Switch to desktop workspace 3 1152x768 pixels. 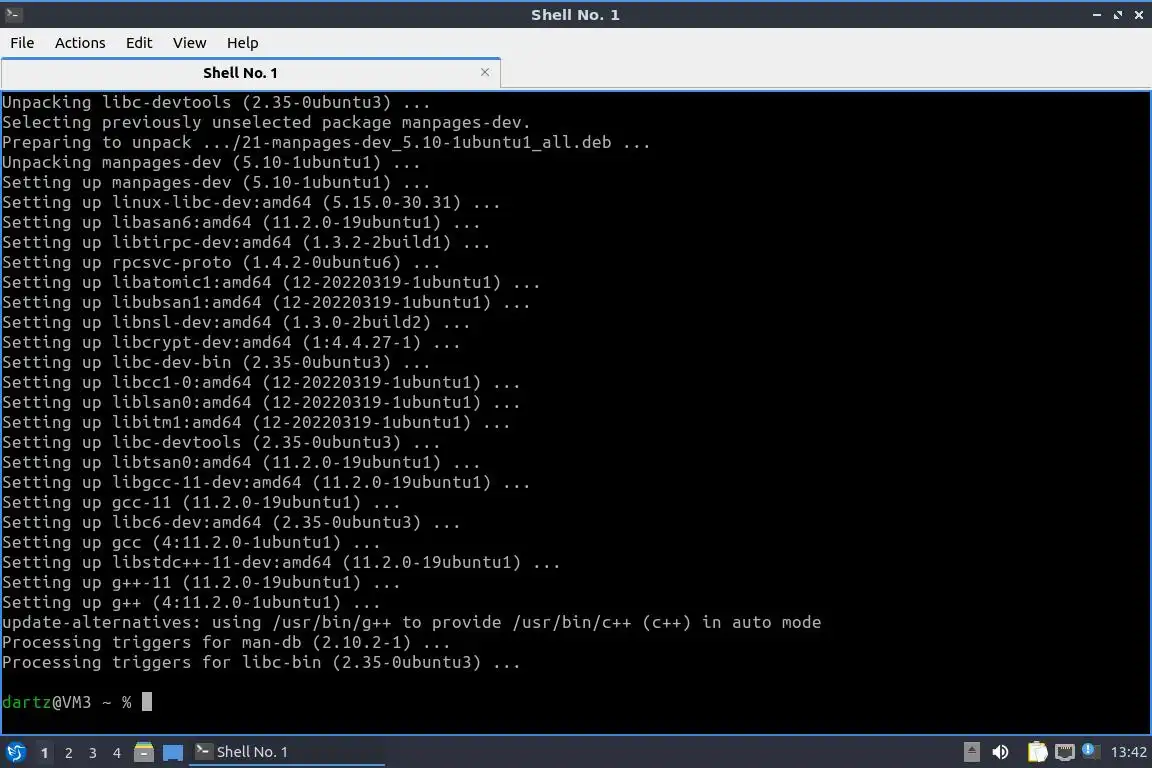coord(93,753)
